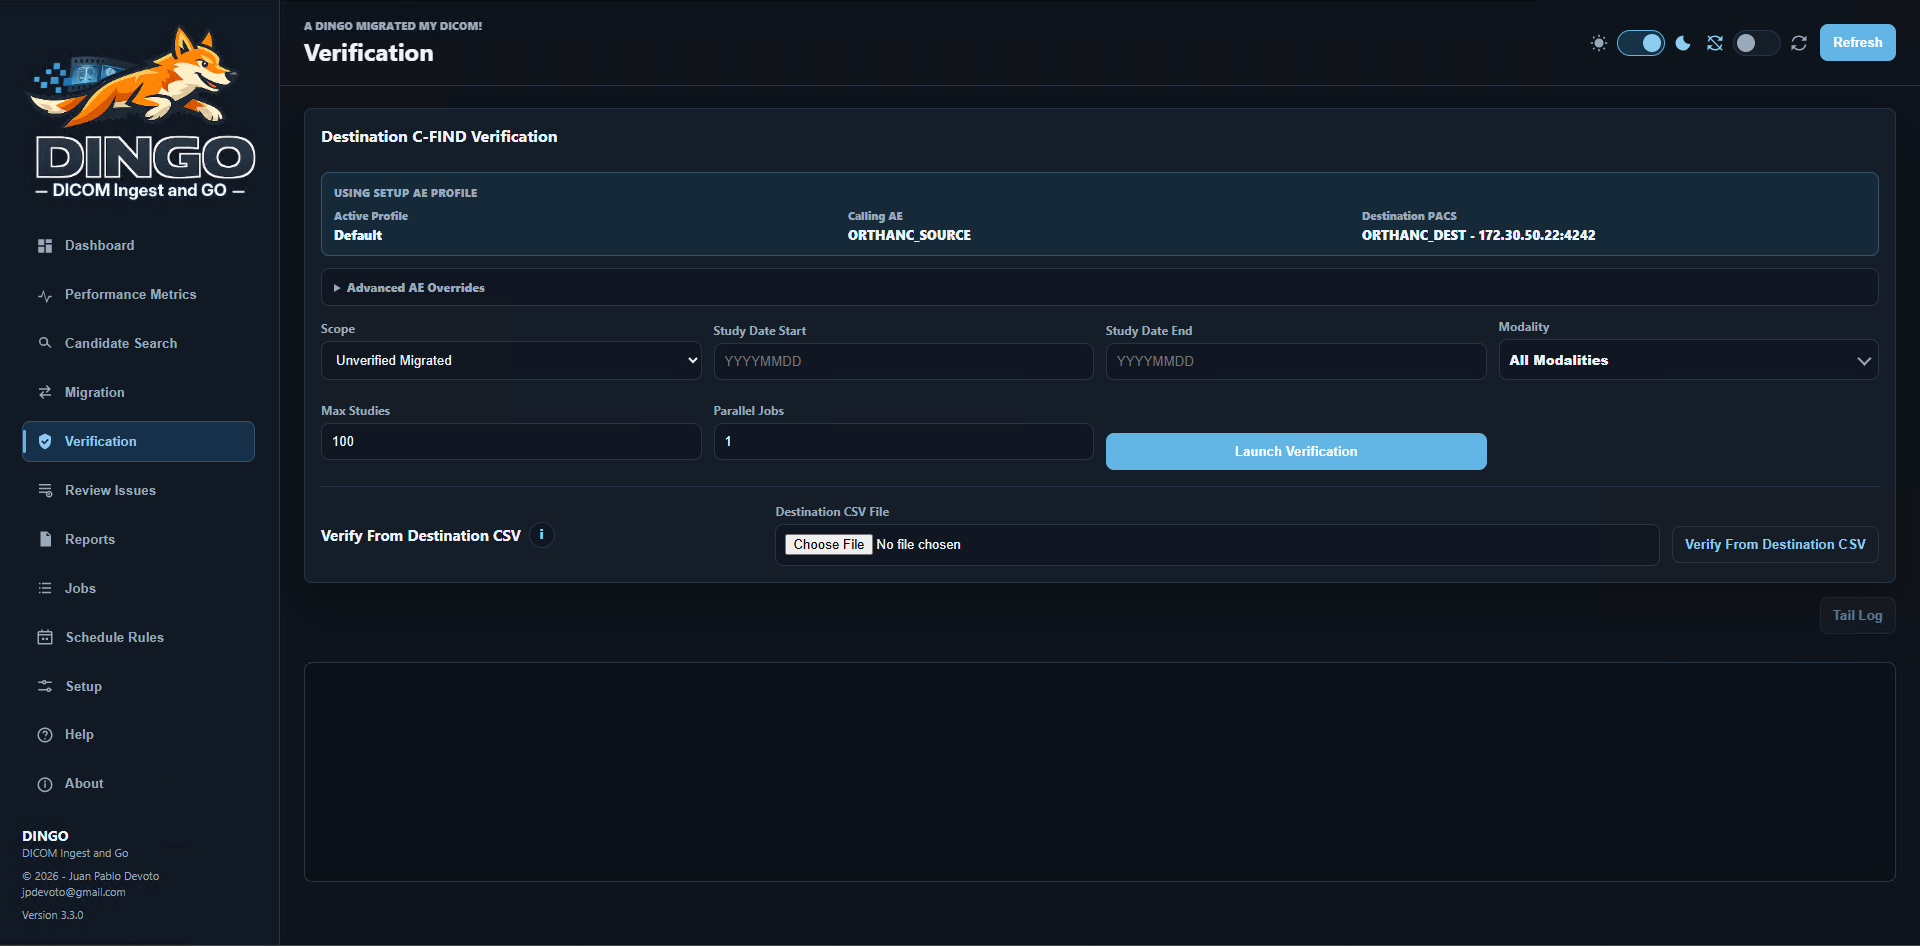Click the sun light-theme icon
This screenshot has width=1920, height=946.
click(x=1599, y=43)
